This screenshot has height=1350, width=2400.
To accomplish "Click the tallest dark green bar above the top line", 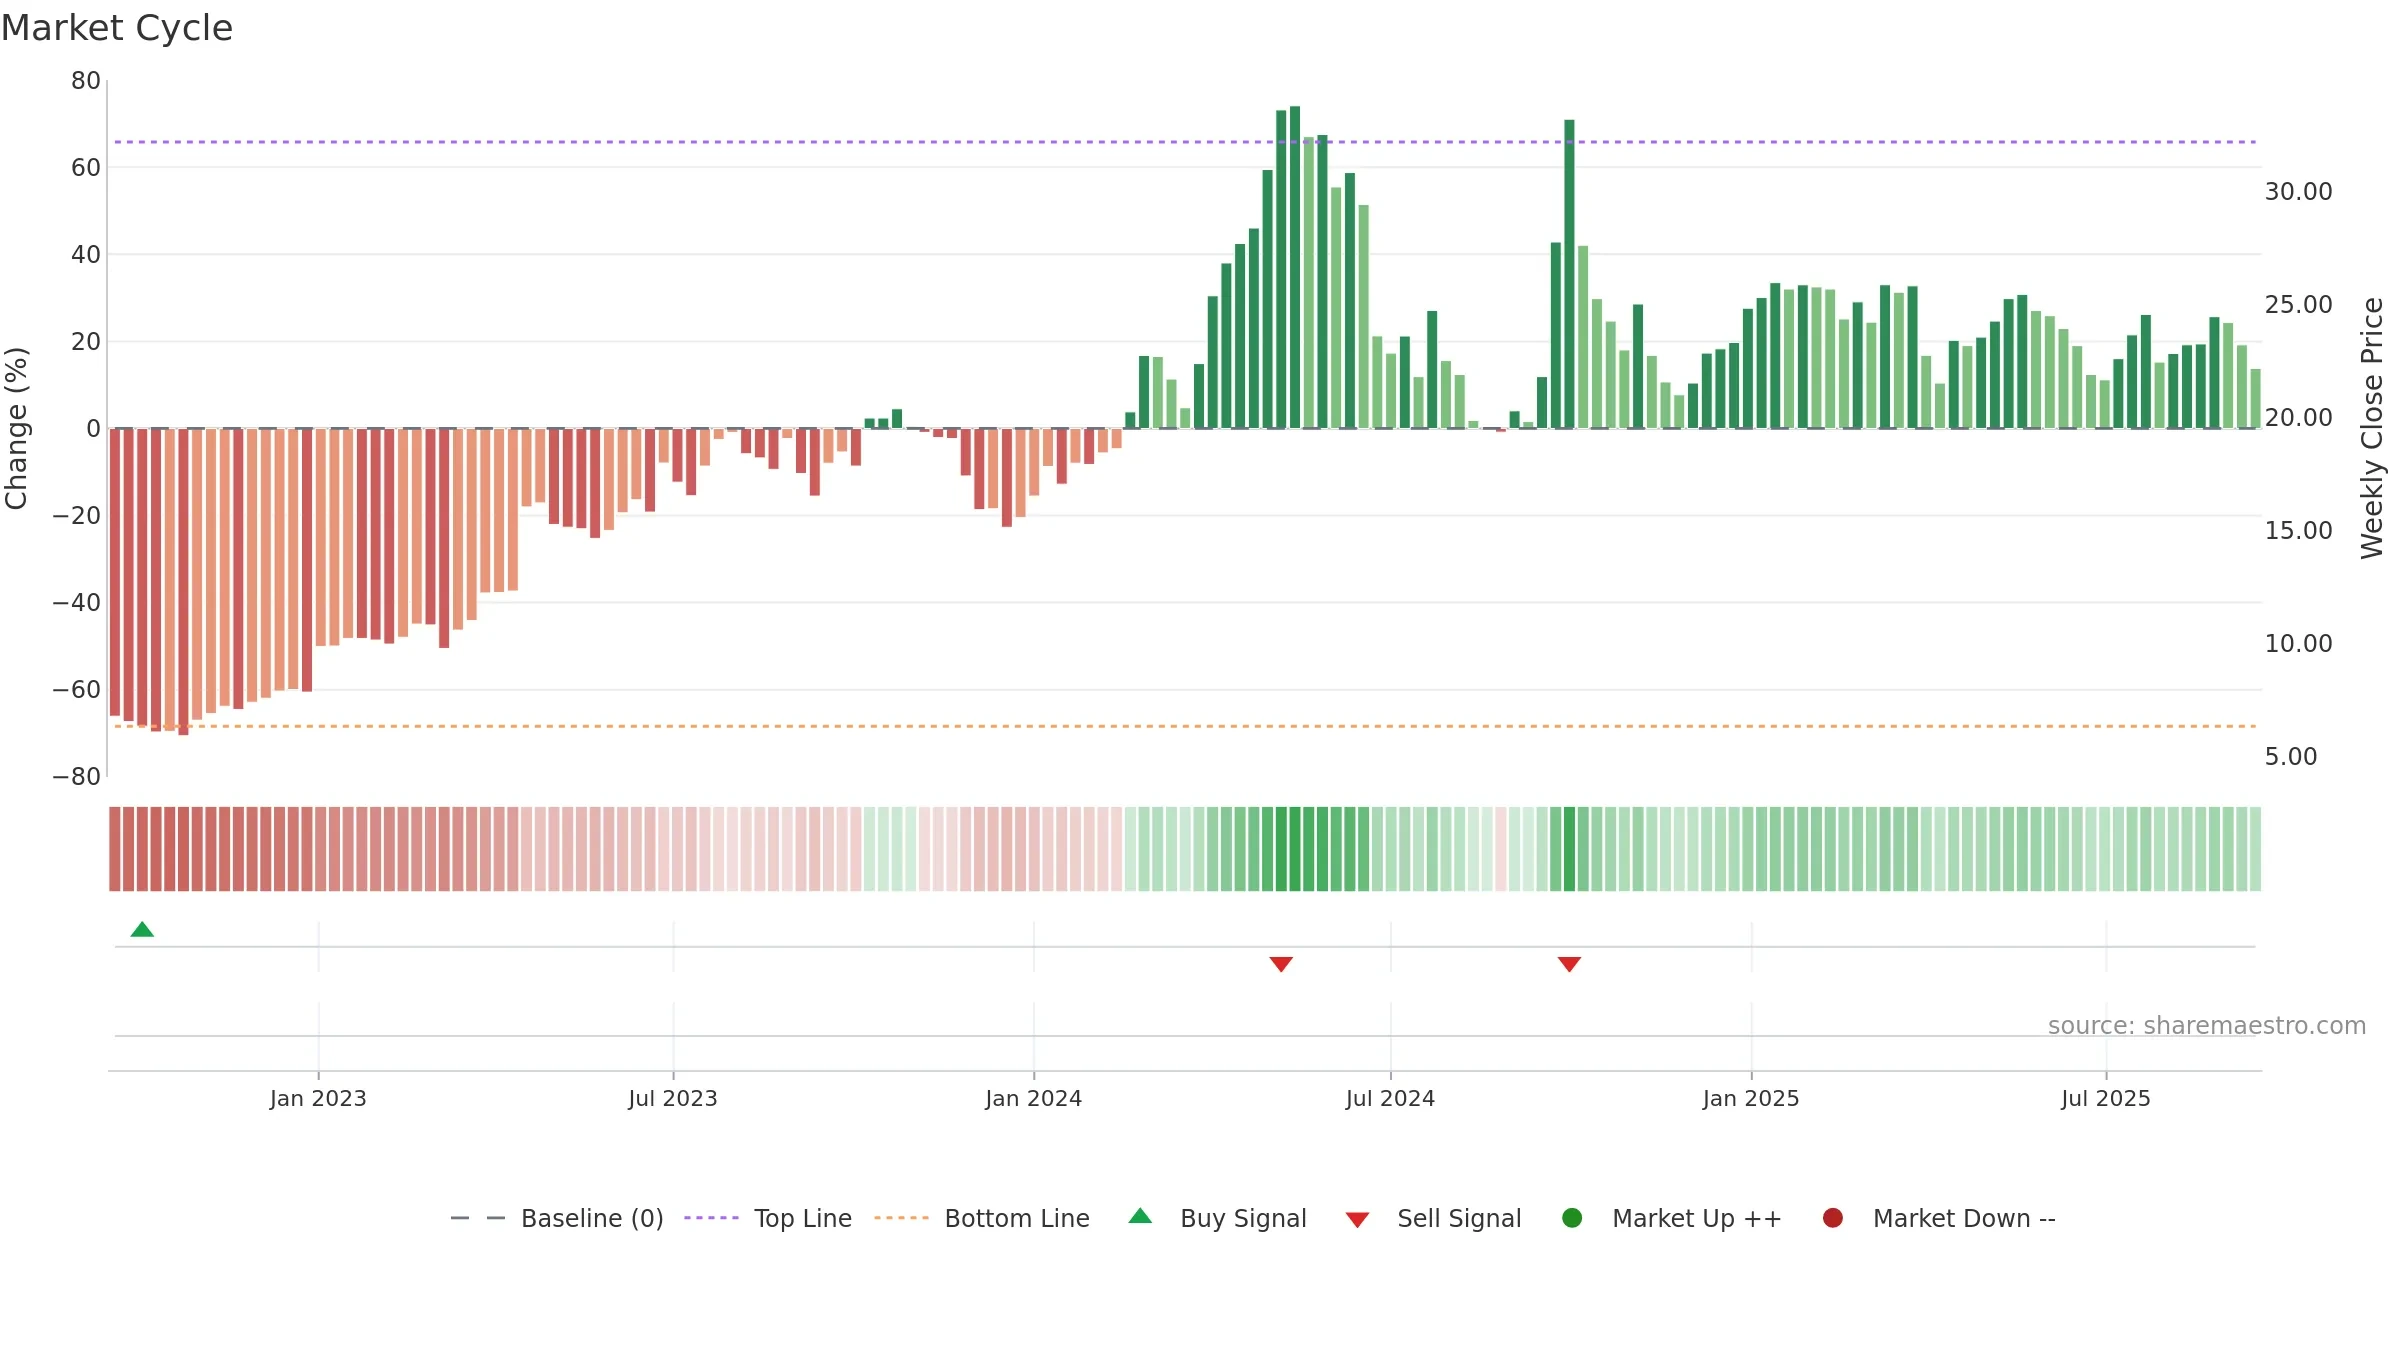I will [1295, 267].
